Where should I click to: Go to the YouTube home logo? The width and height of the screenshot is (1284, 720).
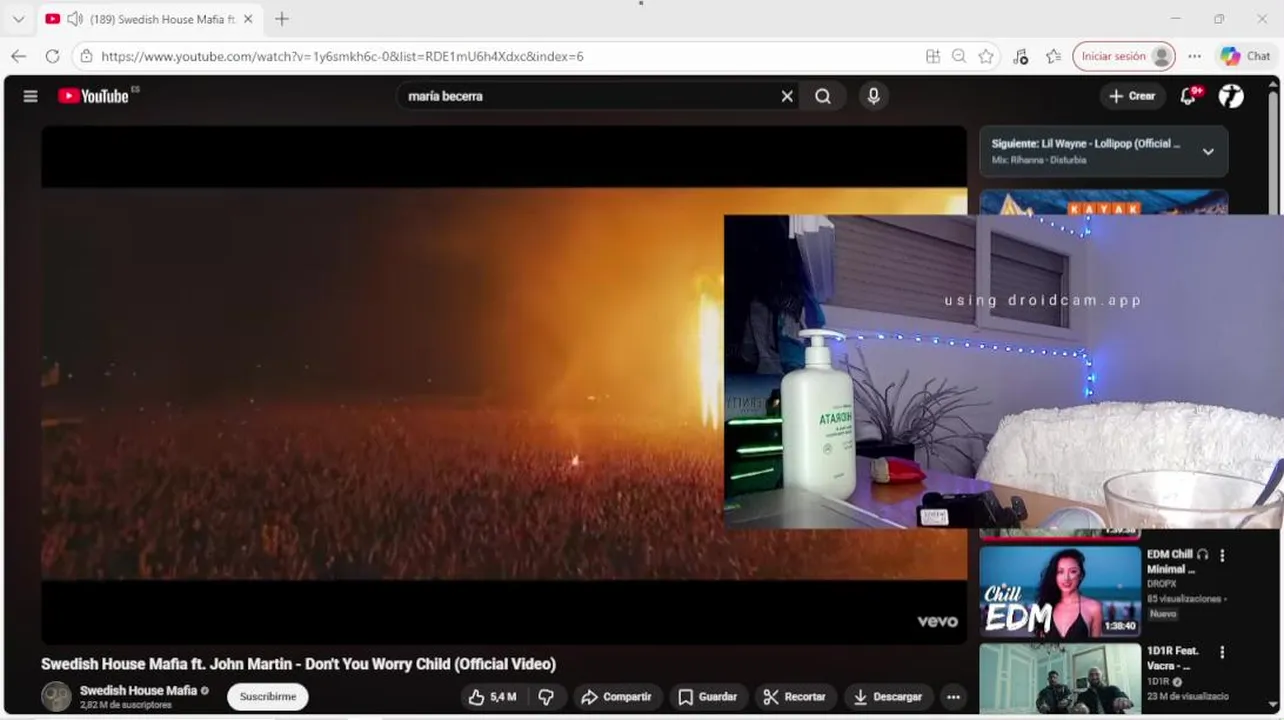click(93, 96)
